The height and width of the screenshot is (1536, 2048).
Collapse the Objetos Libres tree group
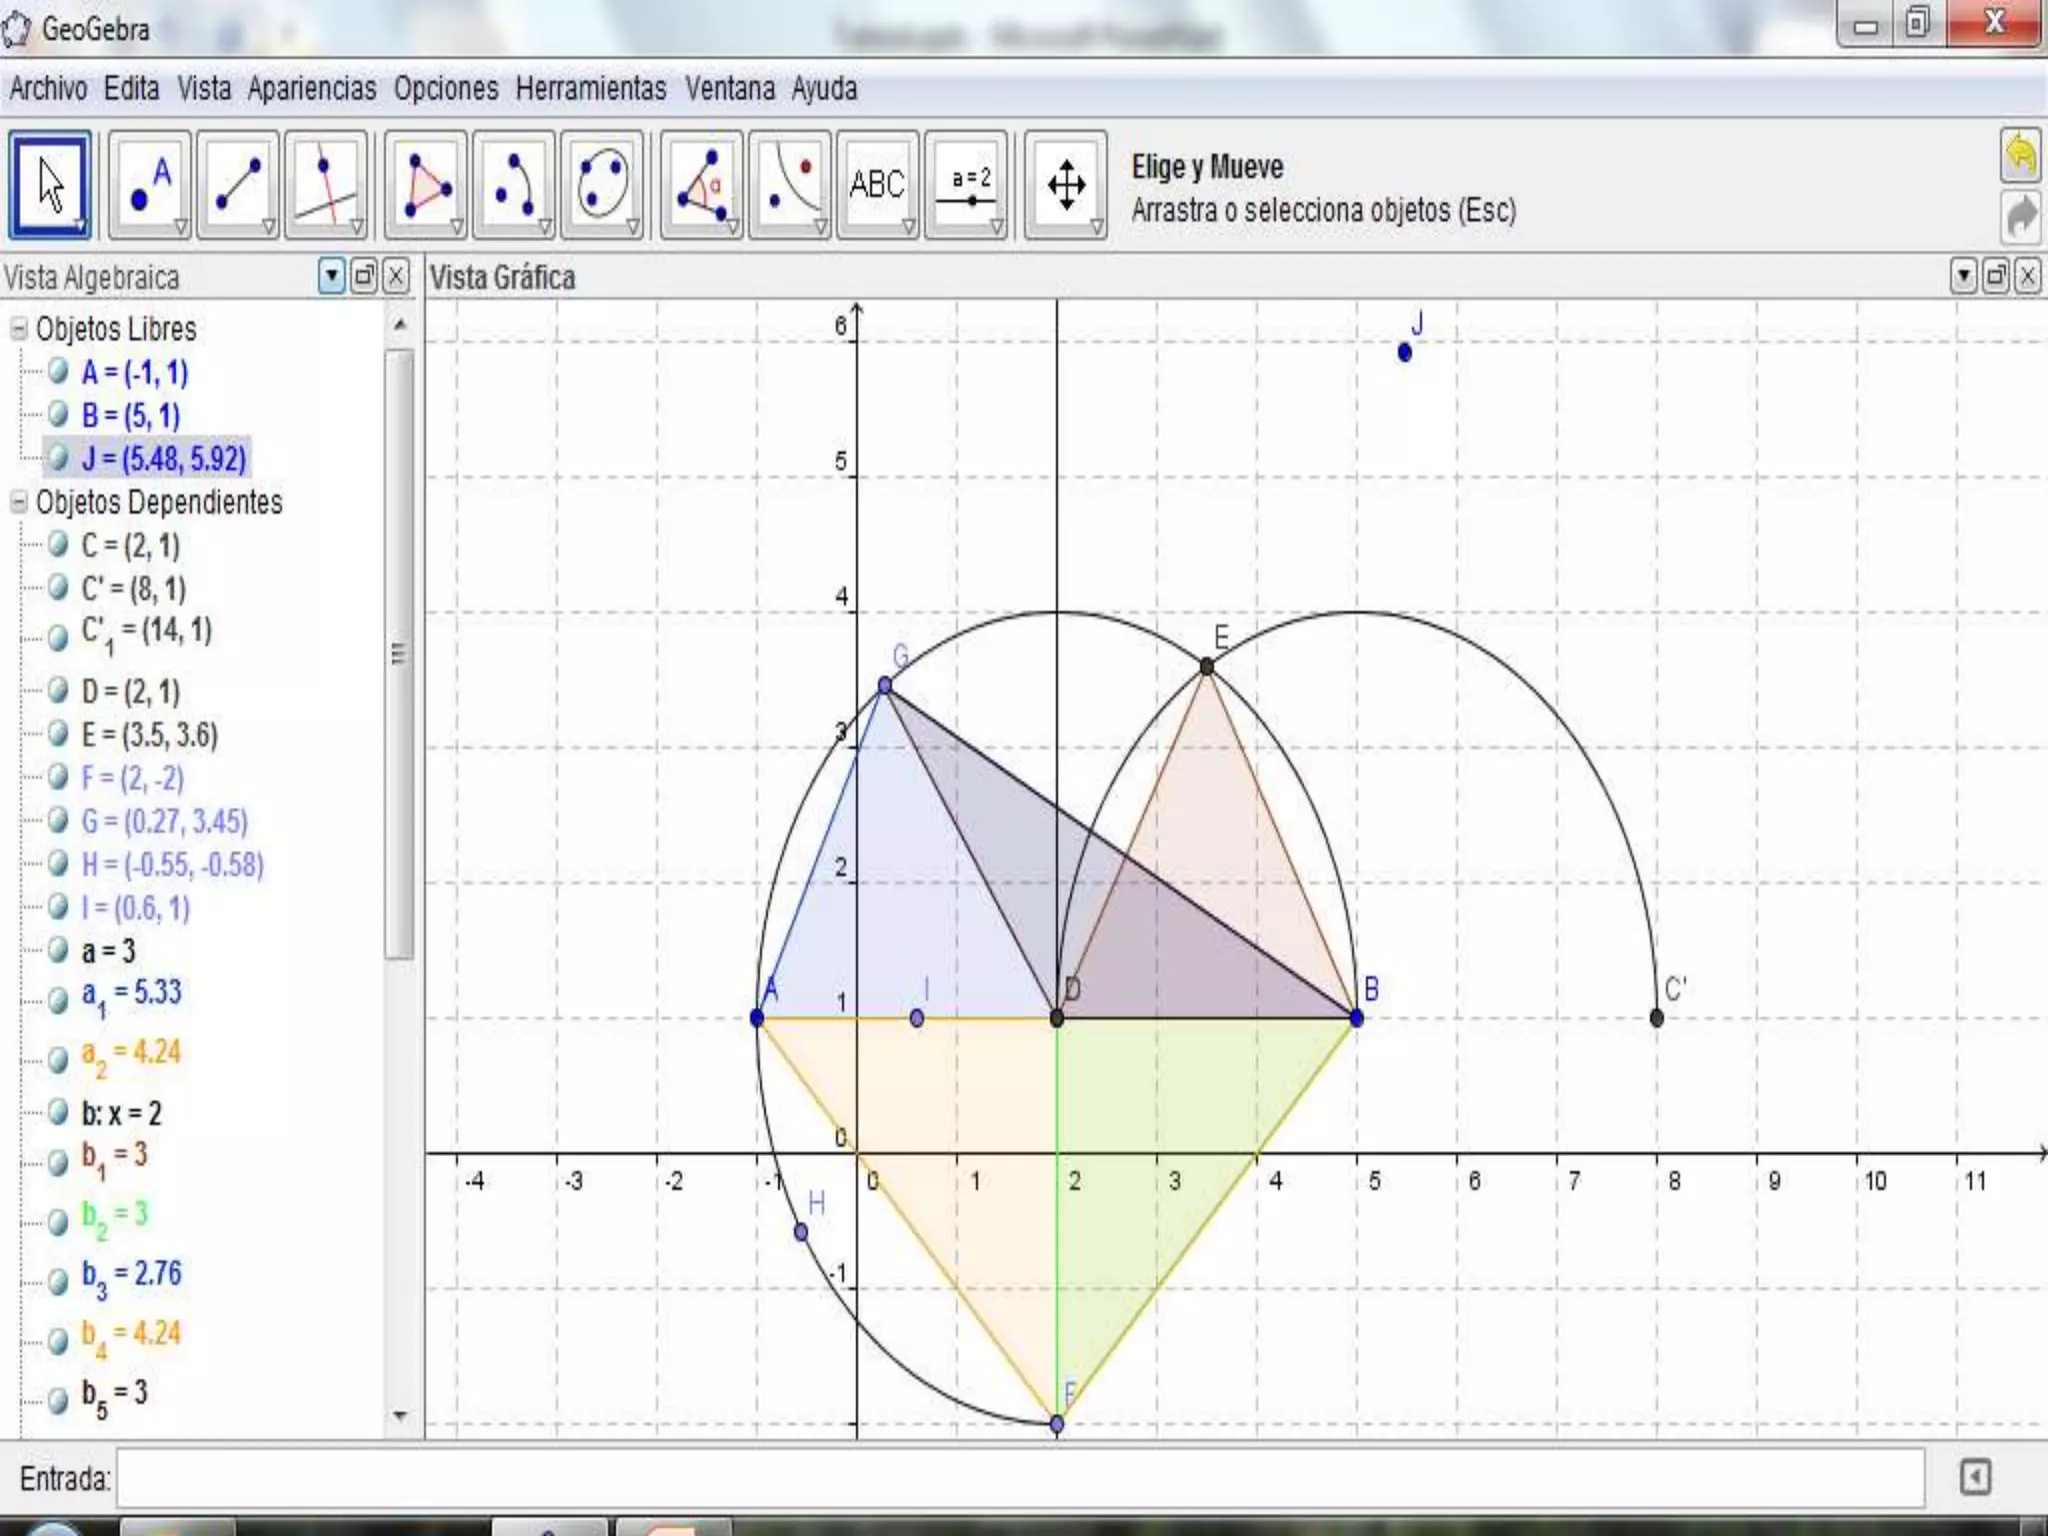[x=19, y=329]
